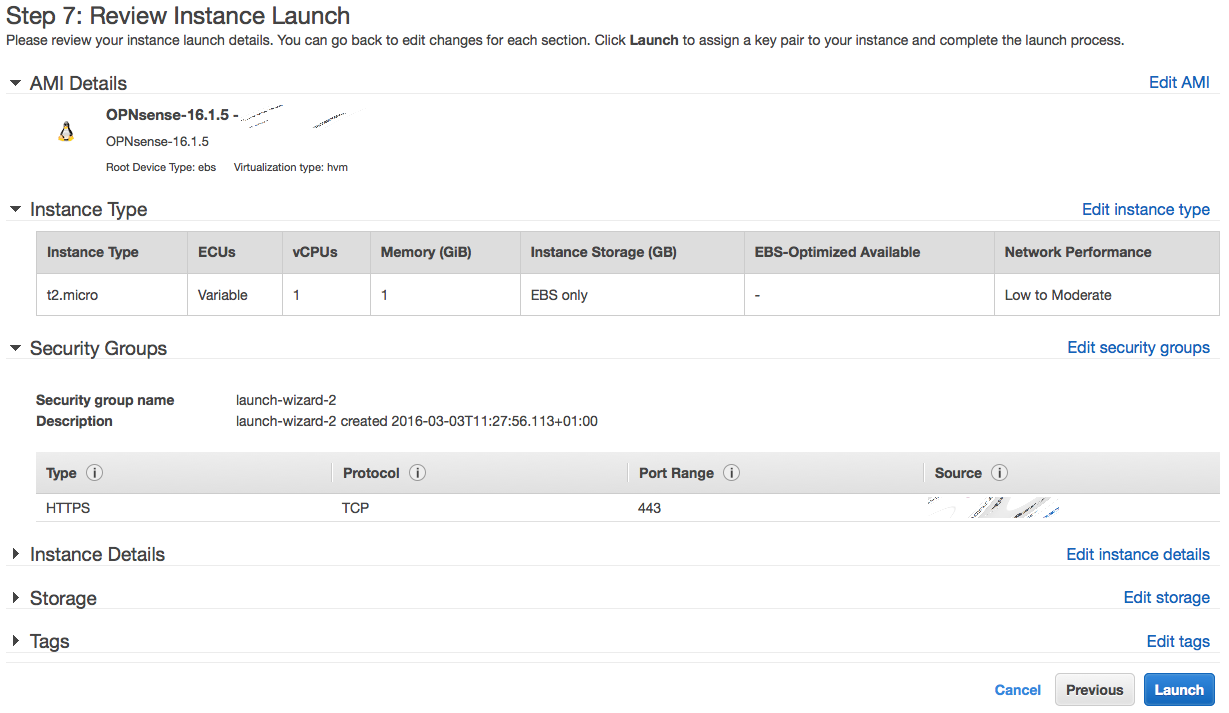Click info icon next to Source column
1229x713 pixels.
pyautogui.click(x=999, y=473)
